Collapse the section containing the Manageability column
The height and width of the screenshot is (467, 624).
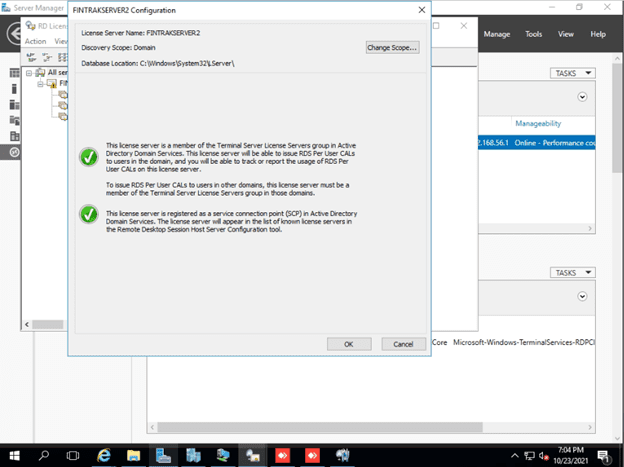coord(582,97)
